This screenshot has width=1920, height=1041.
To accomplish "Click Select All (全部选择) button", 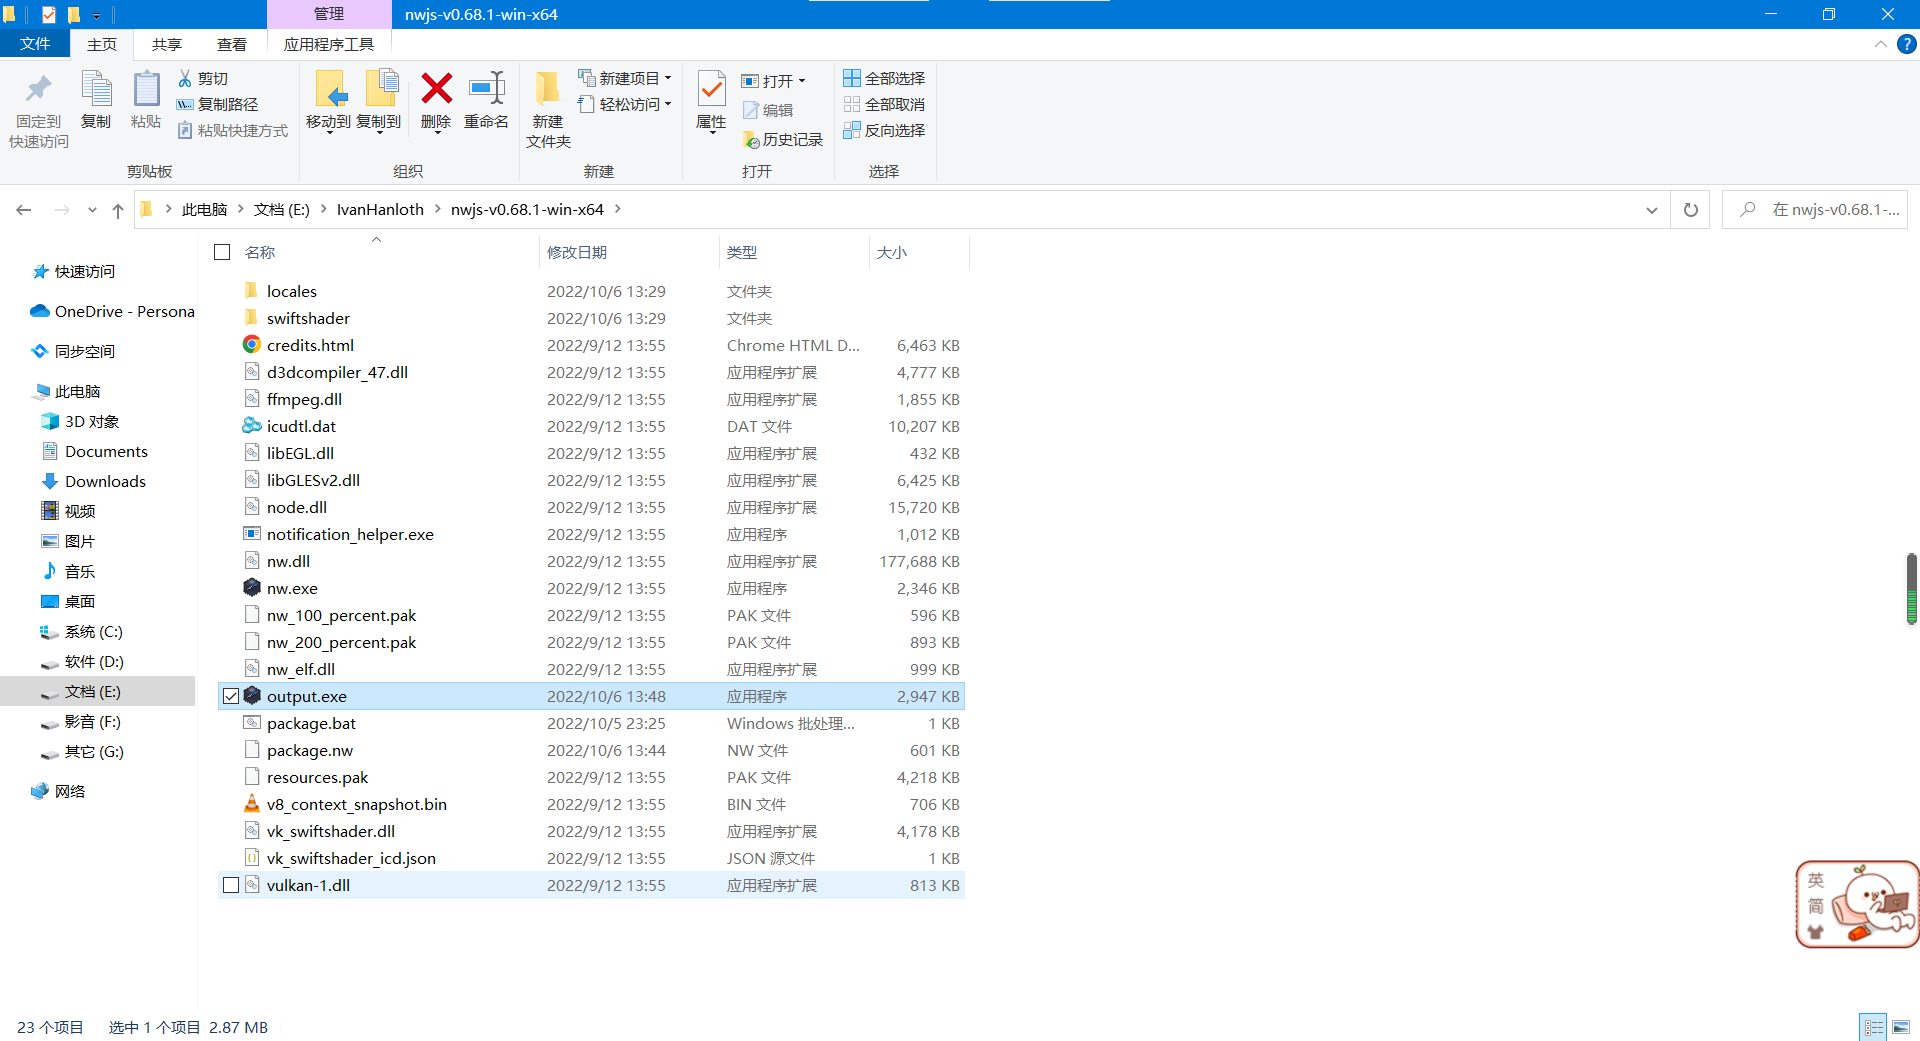I will pyautogui.click(x=884, y=78).
